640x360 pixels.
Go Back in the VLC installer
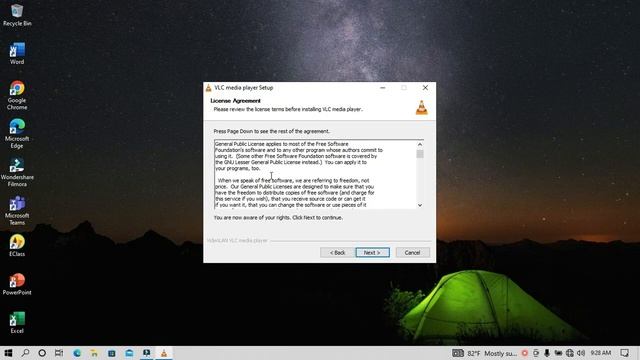point(337,253)
